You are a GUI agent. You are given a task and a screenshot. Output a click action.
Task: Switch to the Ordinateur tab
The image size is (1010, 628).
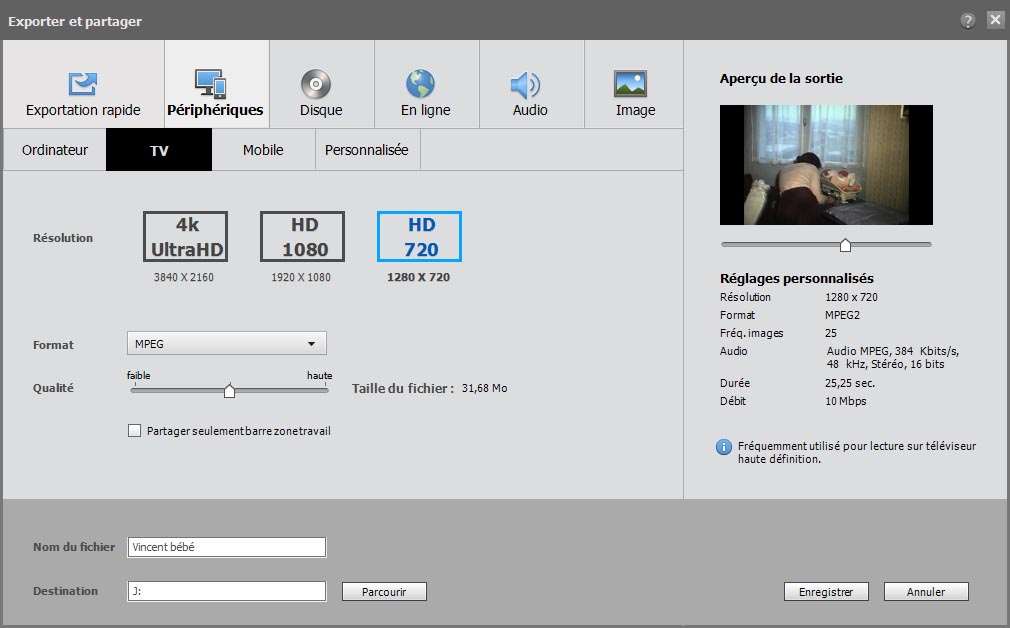[55, 150]
